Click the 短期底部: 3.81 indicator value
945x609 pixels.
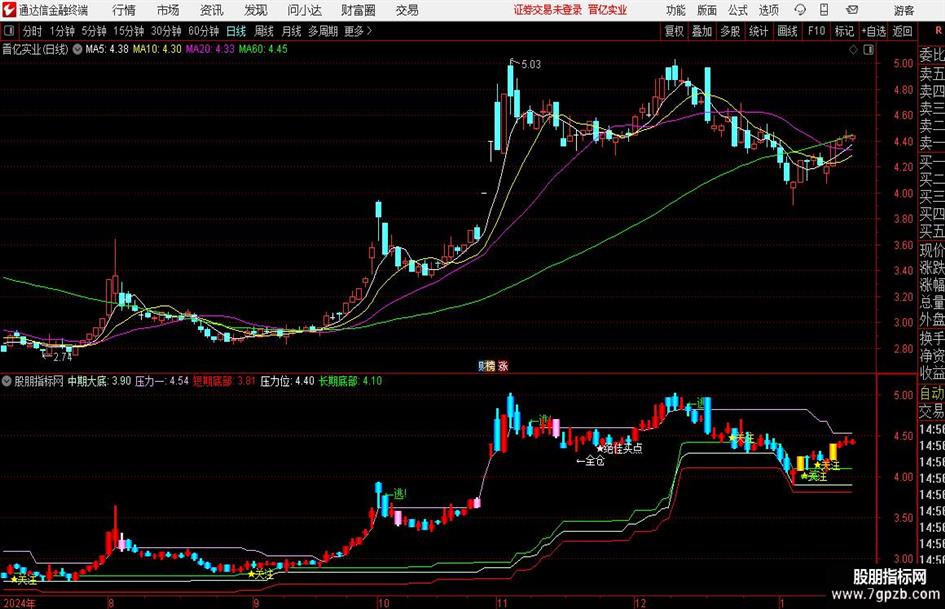pos(225,381)
